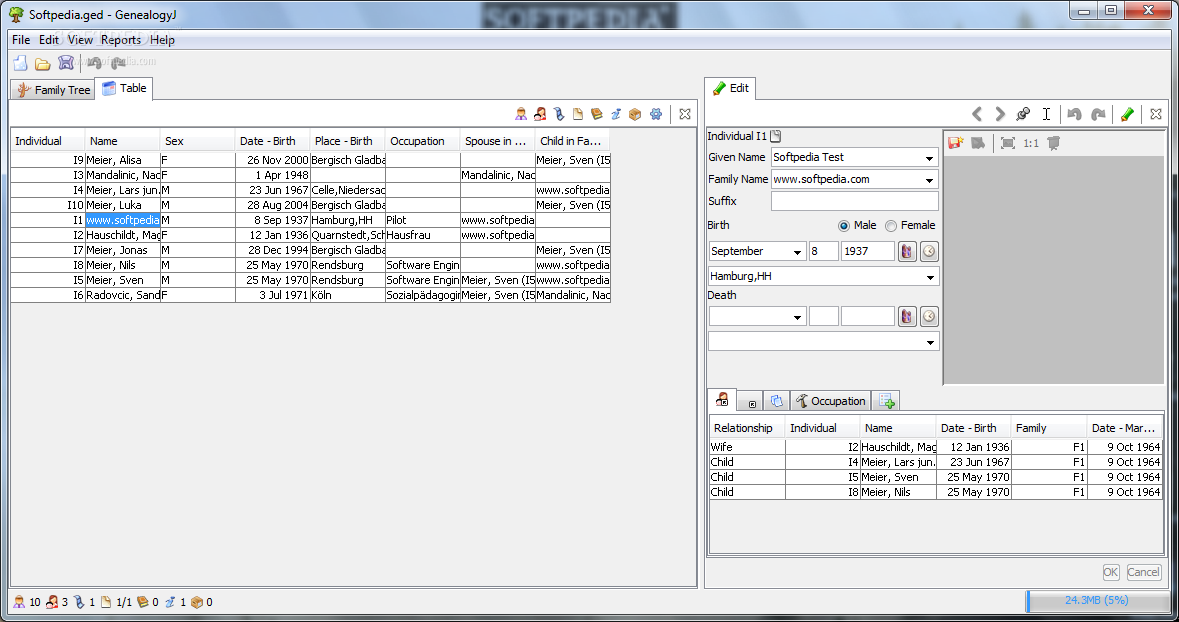
Task: Open table settings gear
Action: [x=656, y=114]
